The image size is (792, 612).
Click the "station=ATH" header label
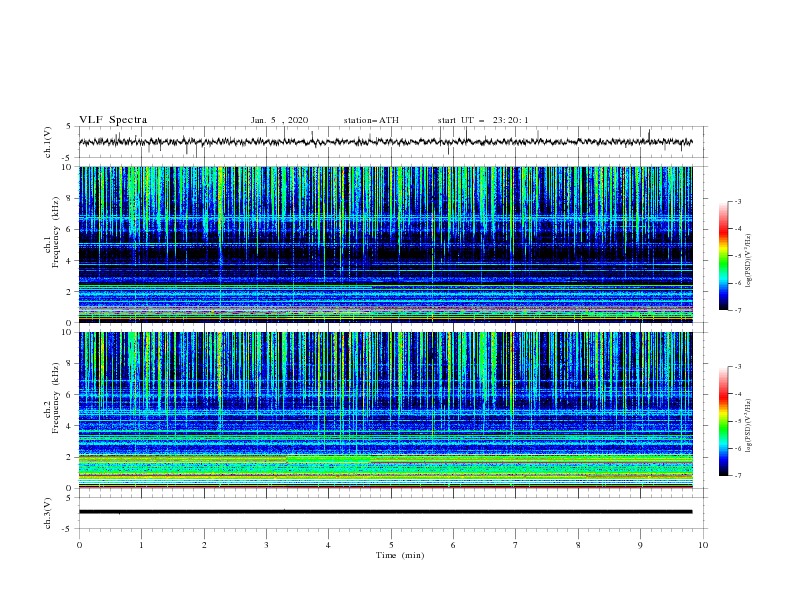point(371,120)
